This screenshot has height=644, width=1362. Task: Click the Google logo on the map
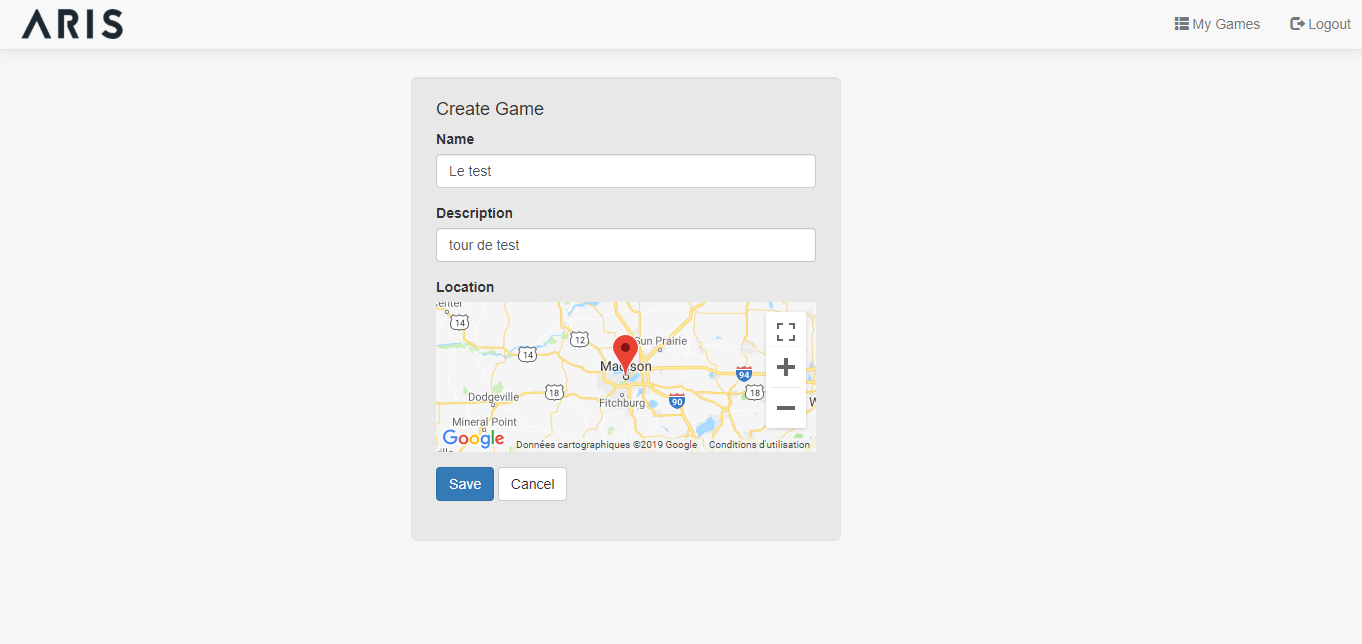473,438
